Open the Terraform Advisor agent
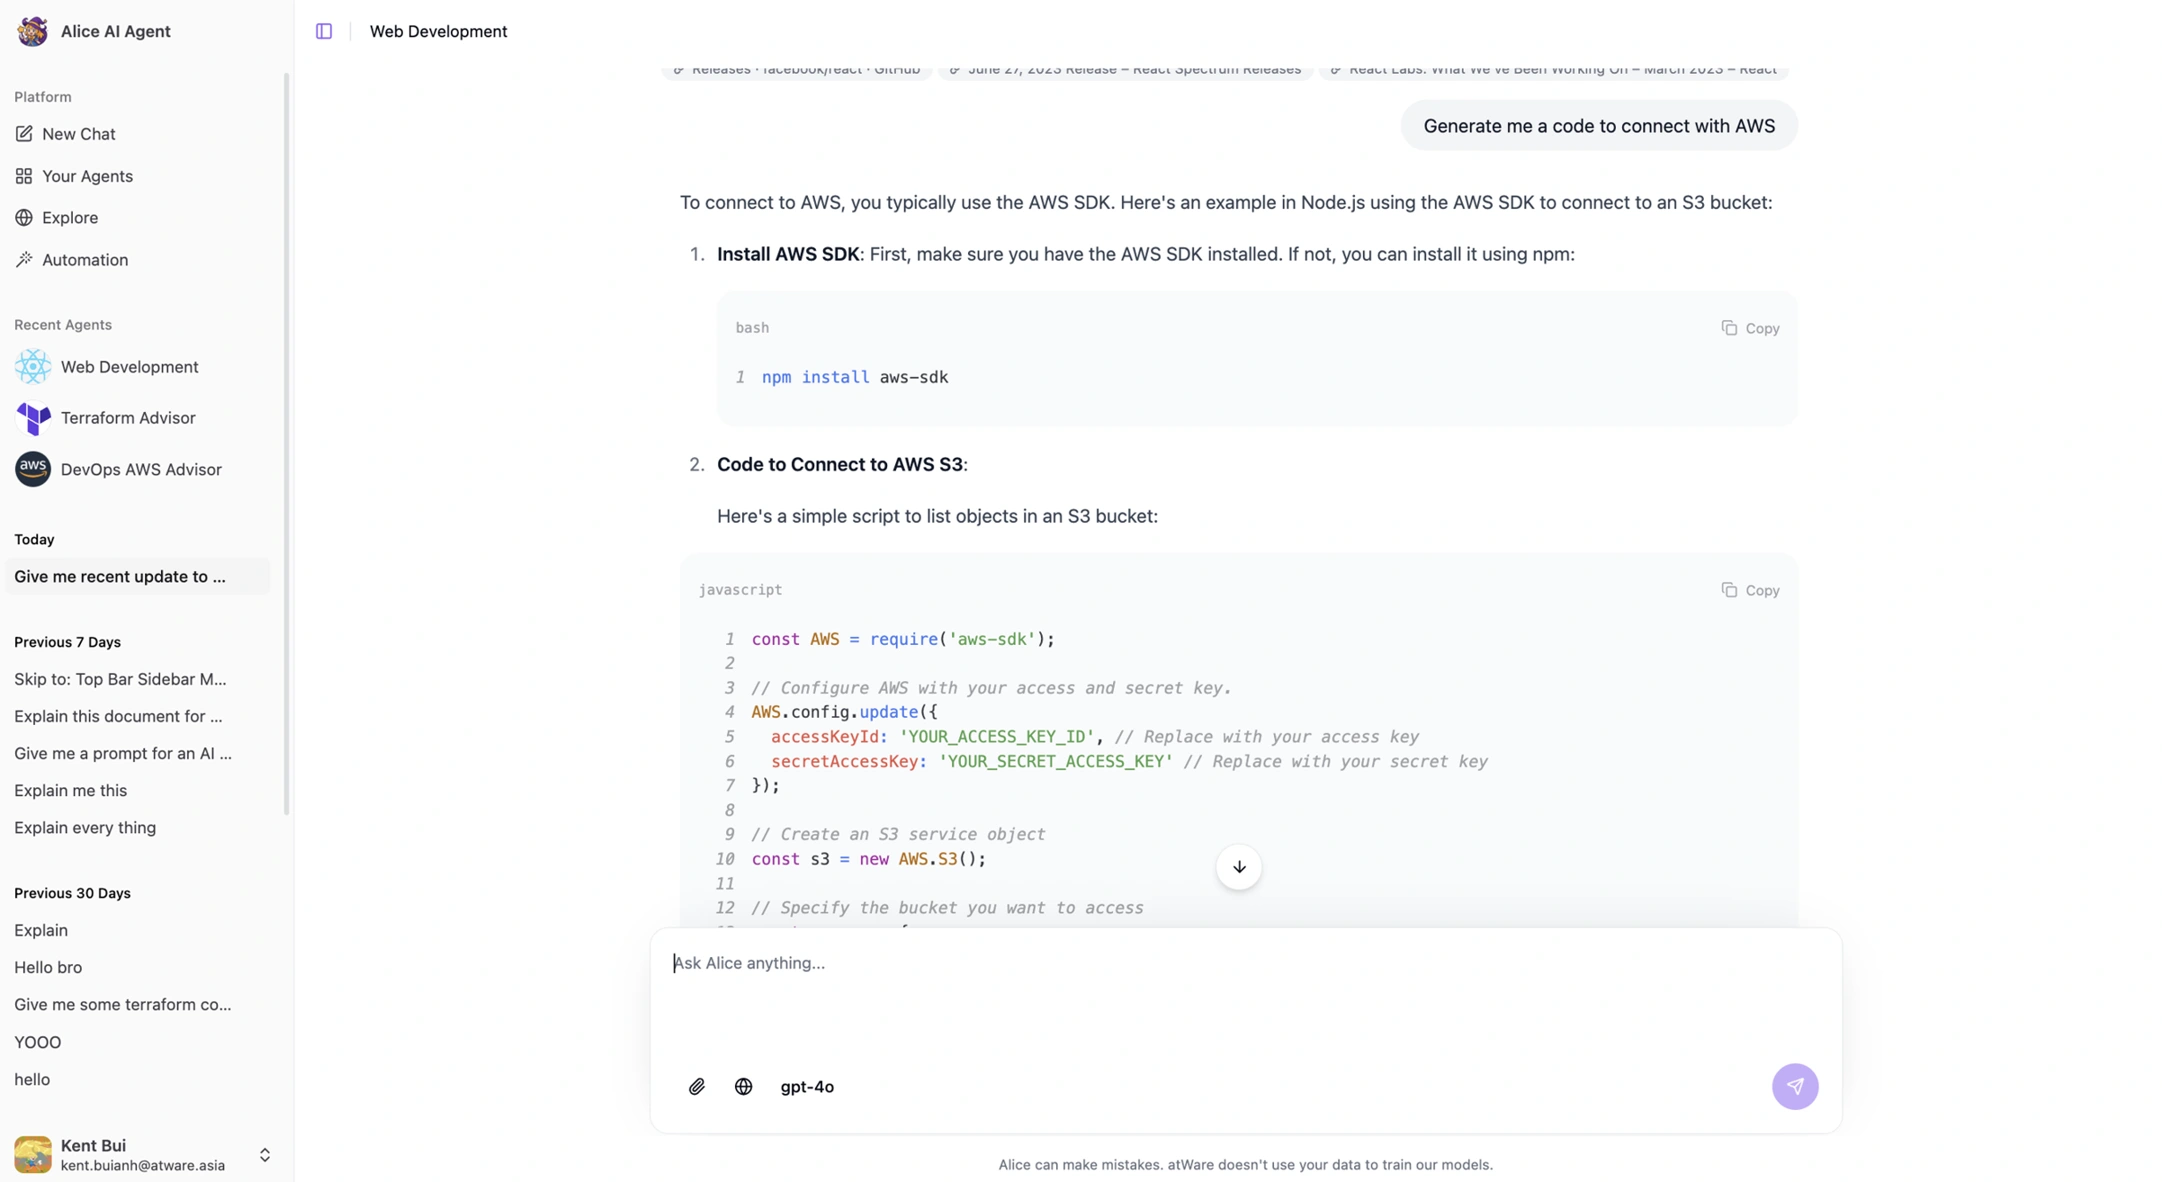 click(x=127, y=418)
